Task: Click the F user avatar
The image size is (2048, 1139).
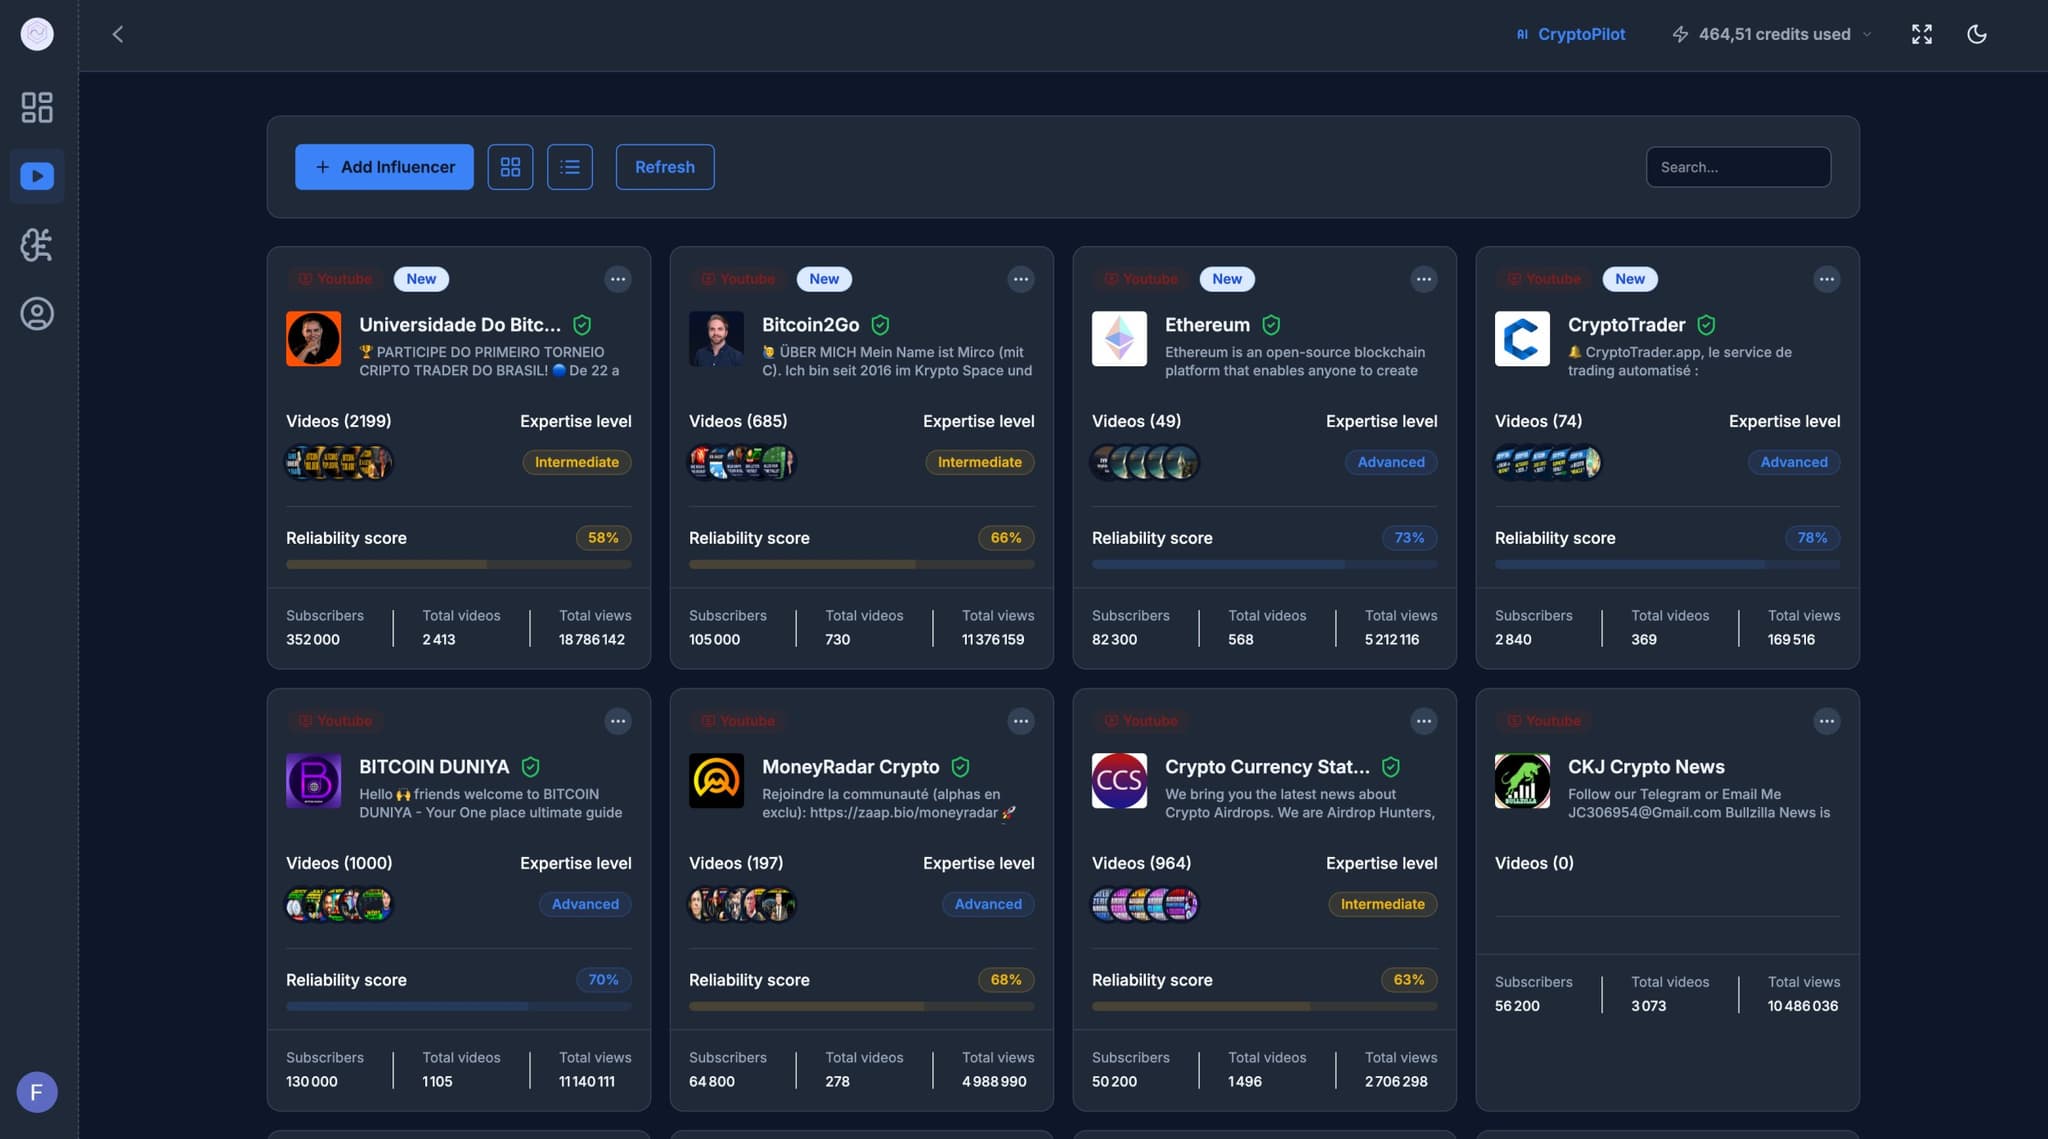Action: [x=37, y=1092]
